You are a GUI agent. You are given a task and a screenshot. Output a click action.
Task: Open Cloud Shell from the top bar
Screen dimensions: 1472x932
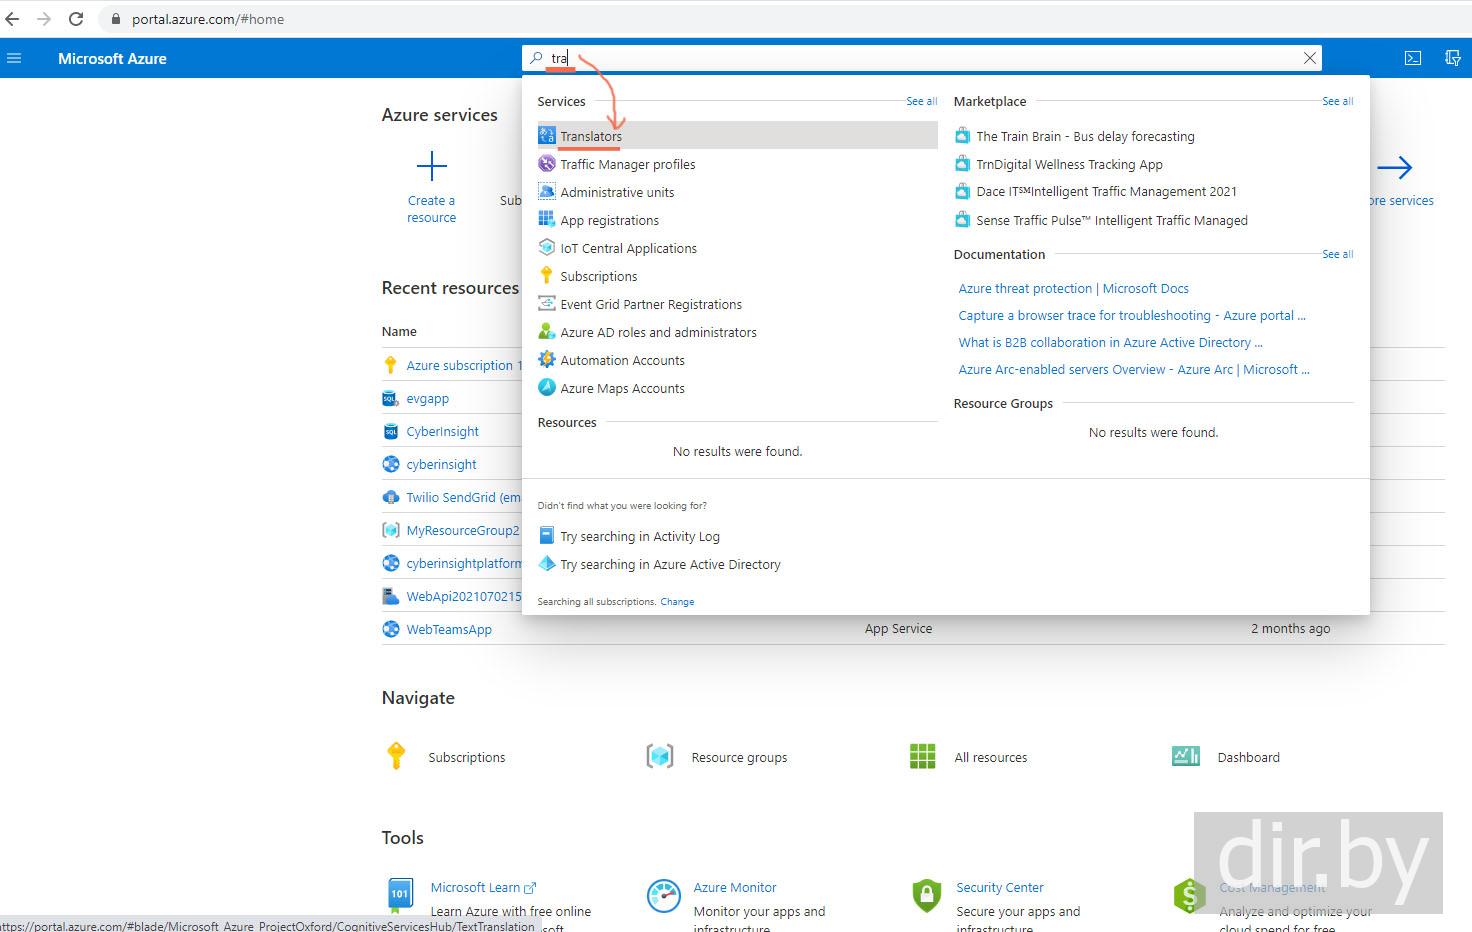[x=1413, y=59]
